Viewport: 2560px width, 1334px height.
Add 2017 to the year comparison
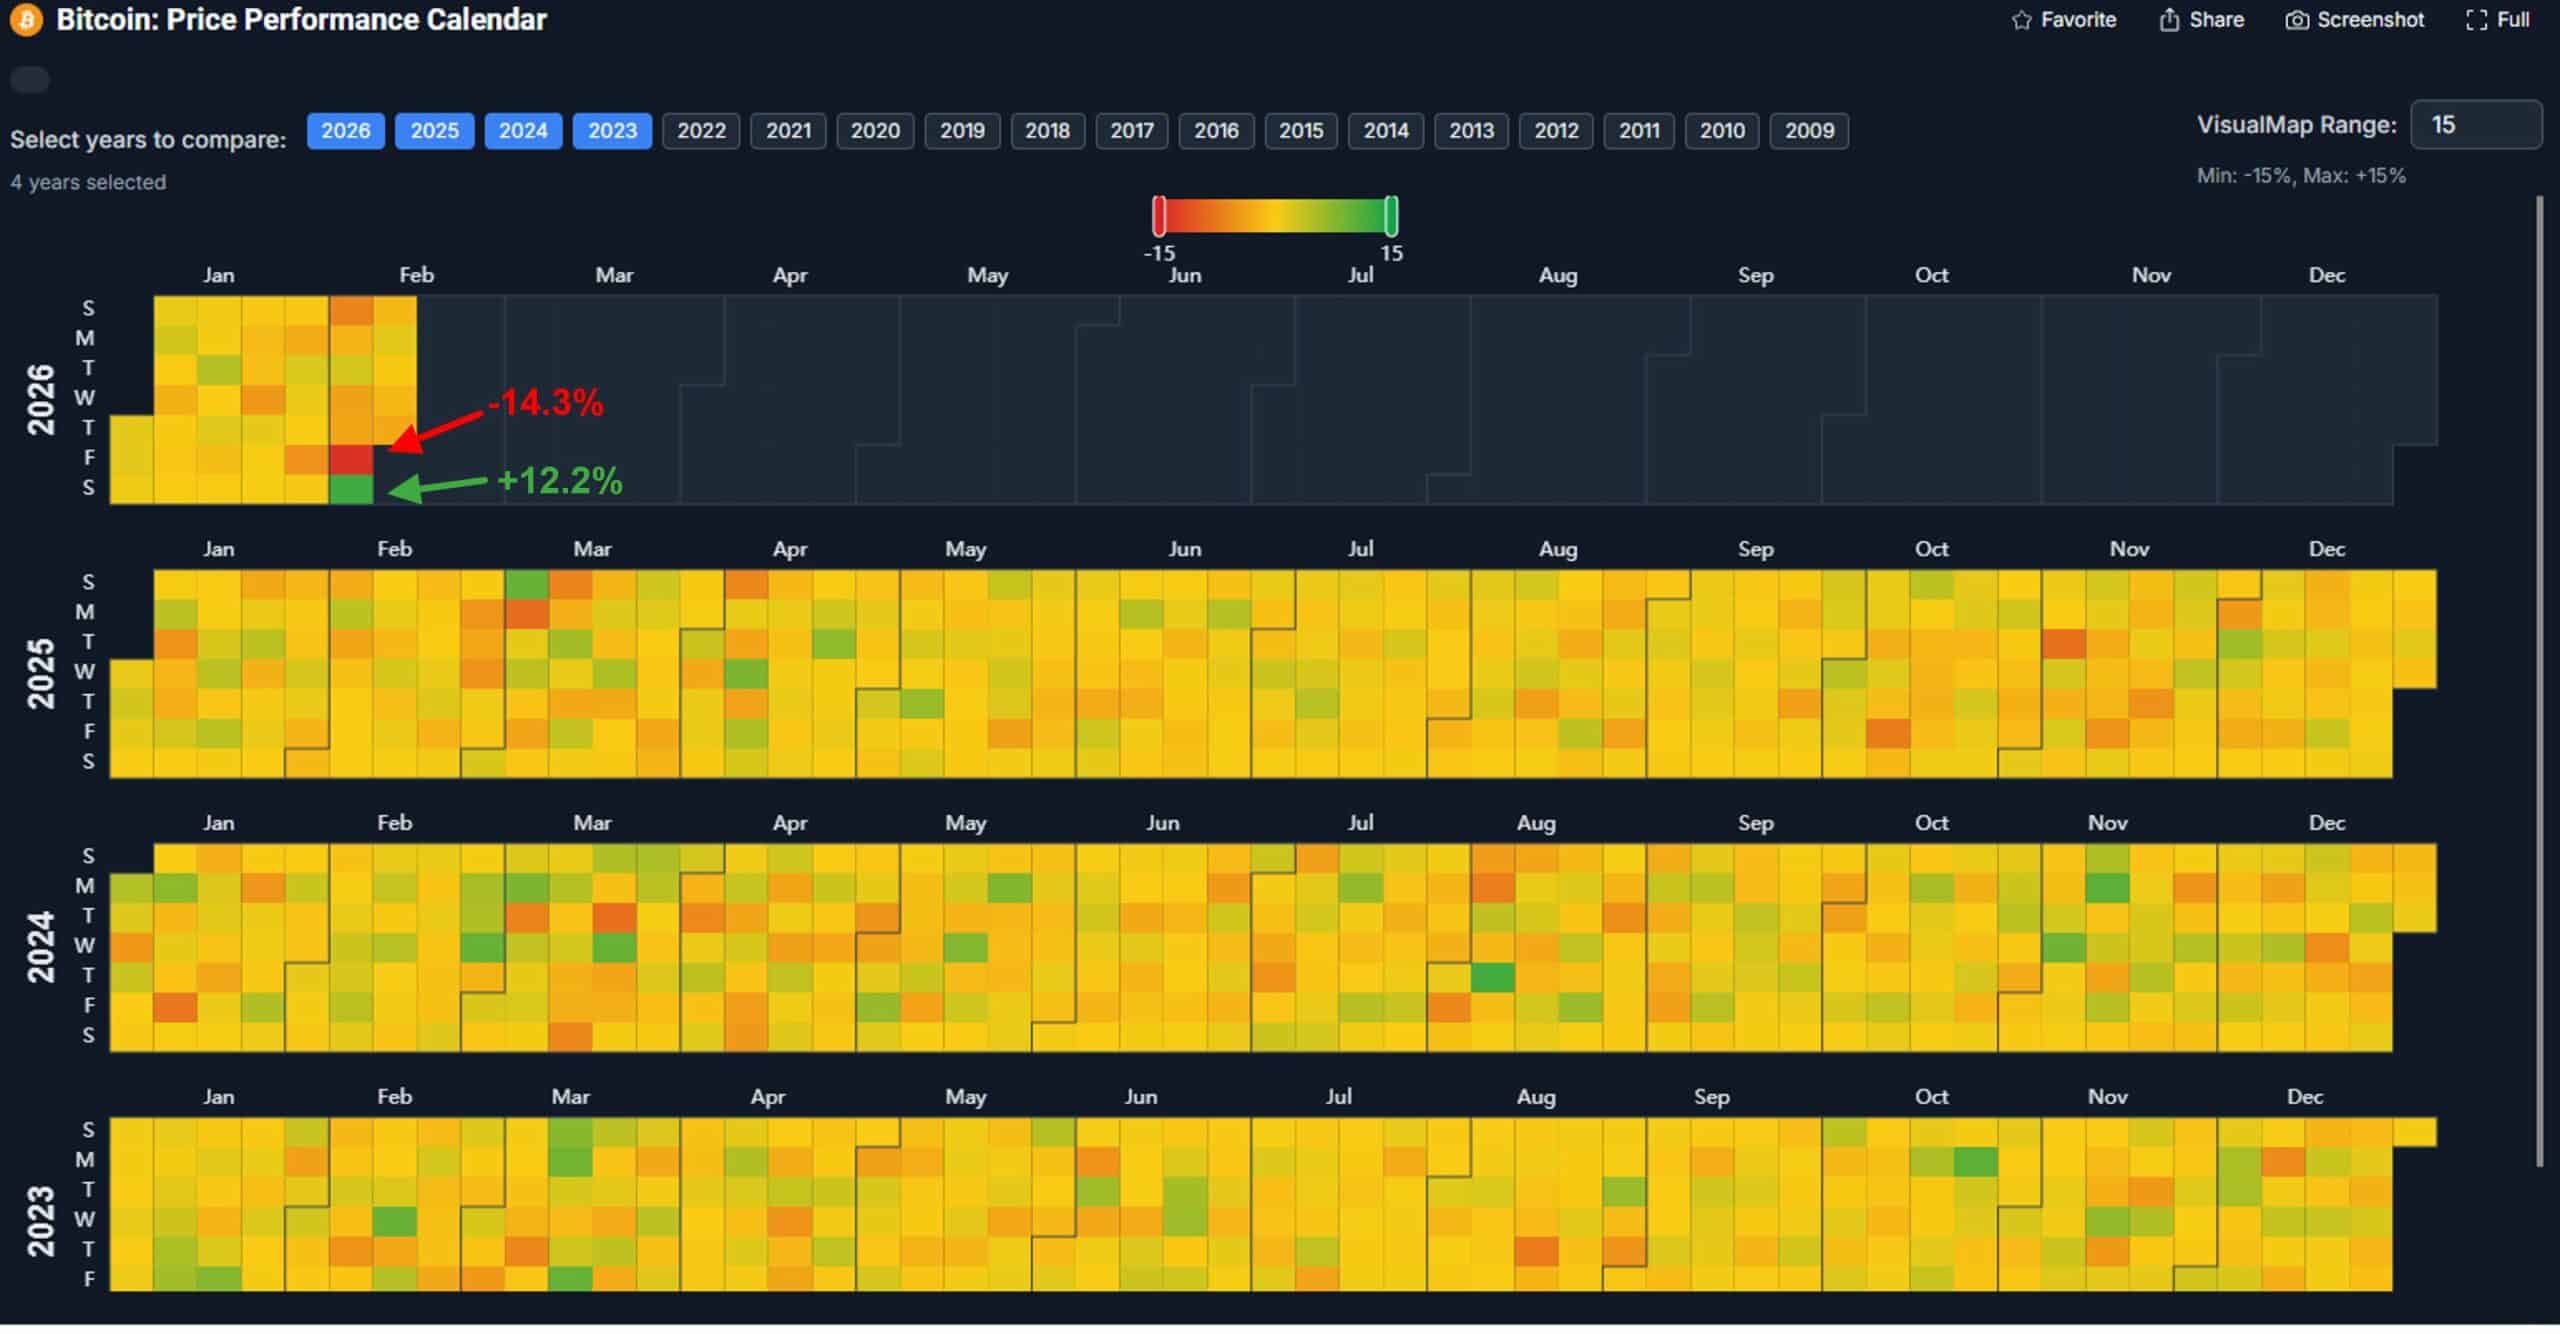tap(1131, 131)
